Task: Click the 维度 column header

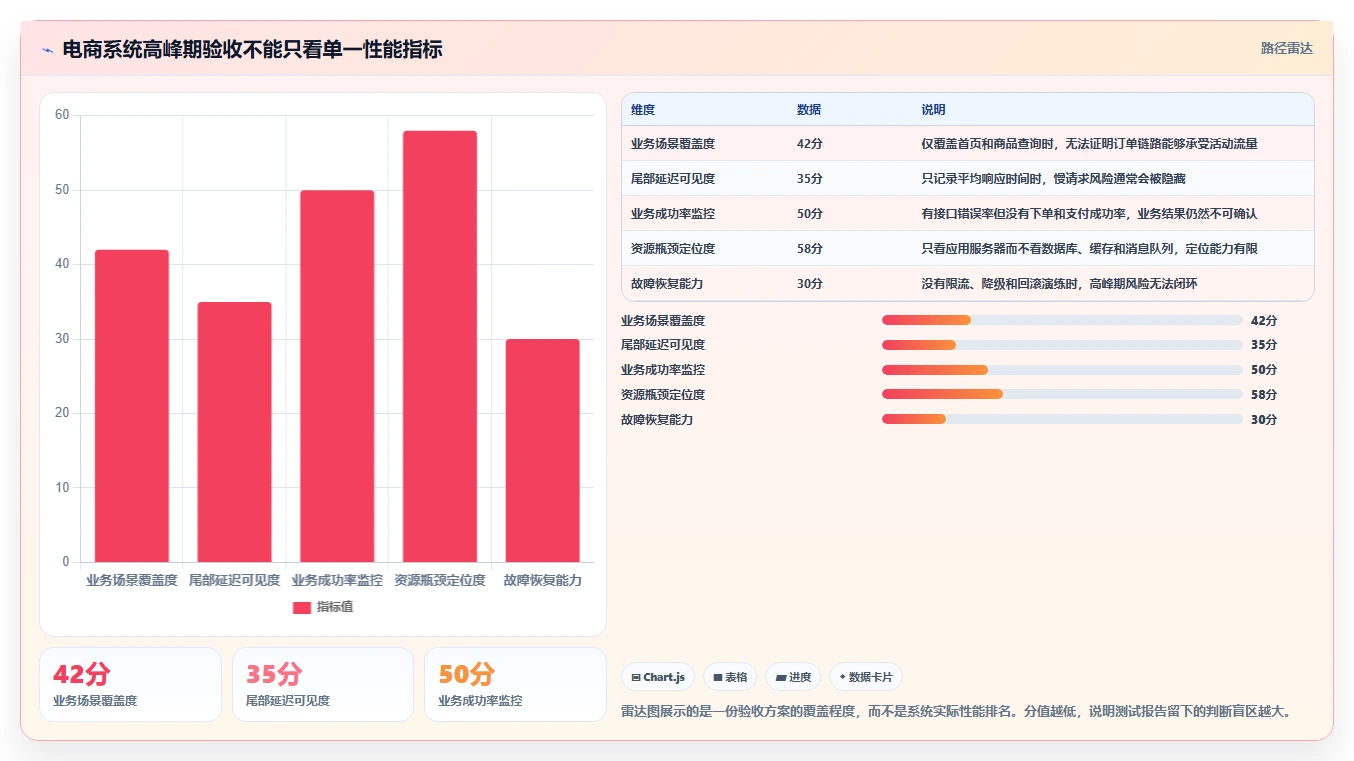Action: click(643, 110)
